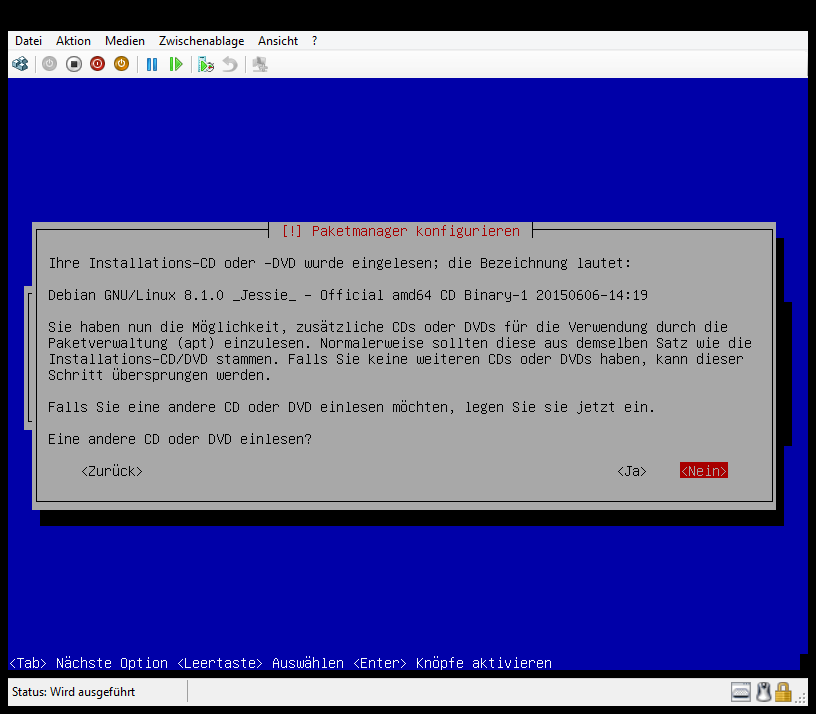Click the padlock icon in the status bar
Screen dimensions: 816x714
click(x=783, y=692)
